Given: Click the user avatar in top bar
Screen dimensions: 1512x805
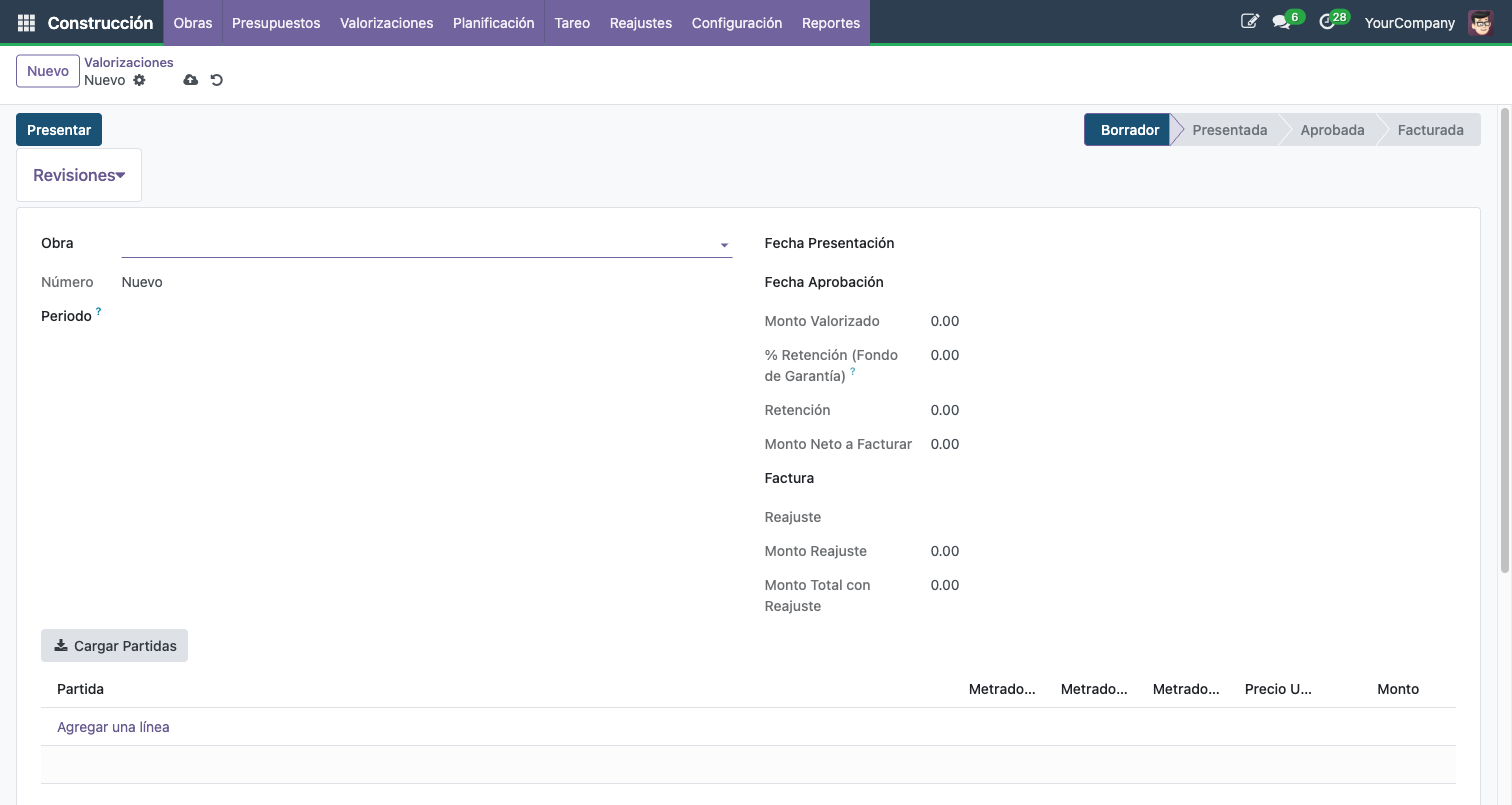Looking at the screenshot, I should click(x=1480, y=22).
